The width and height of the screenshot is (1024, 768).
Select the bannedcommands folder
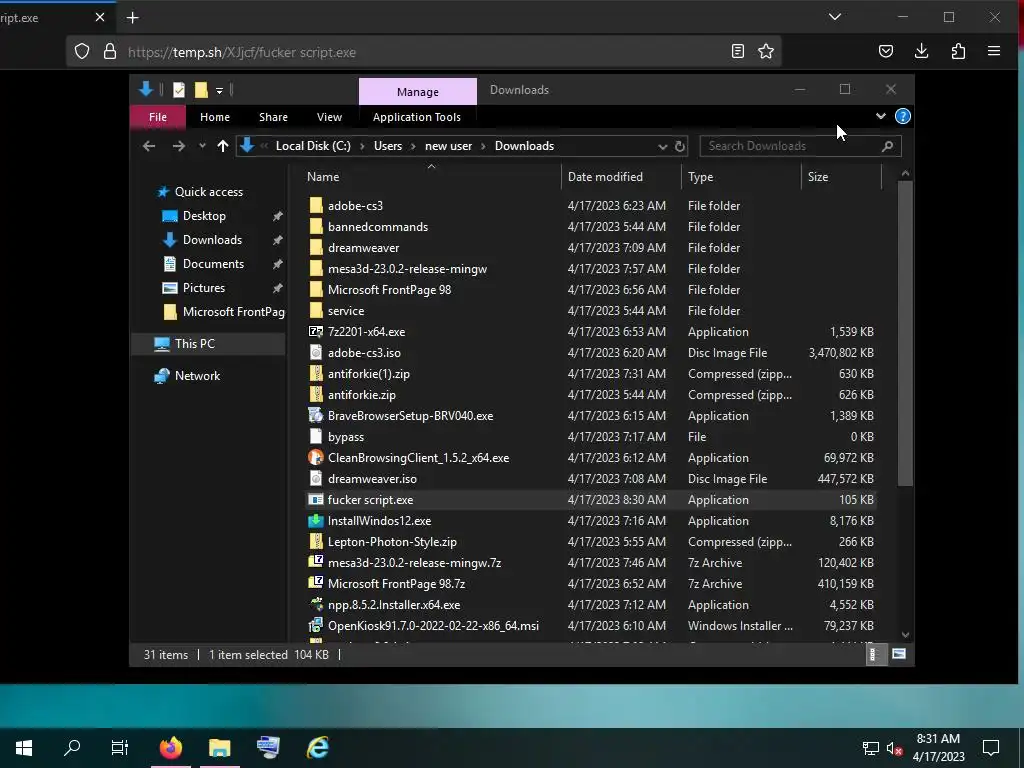coord(377,227)
